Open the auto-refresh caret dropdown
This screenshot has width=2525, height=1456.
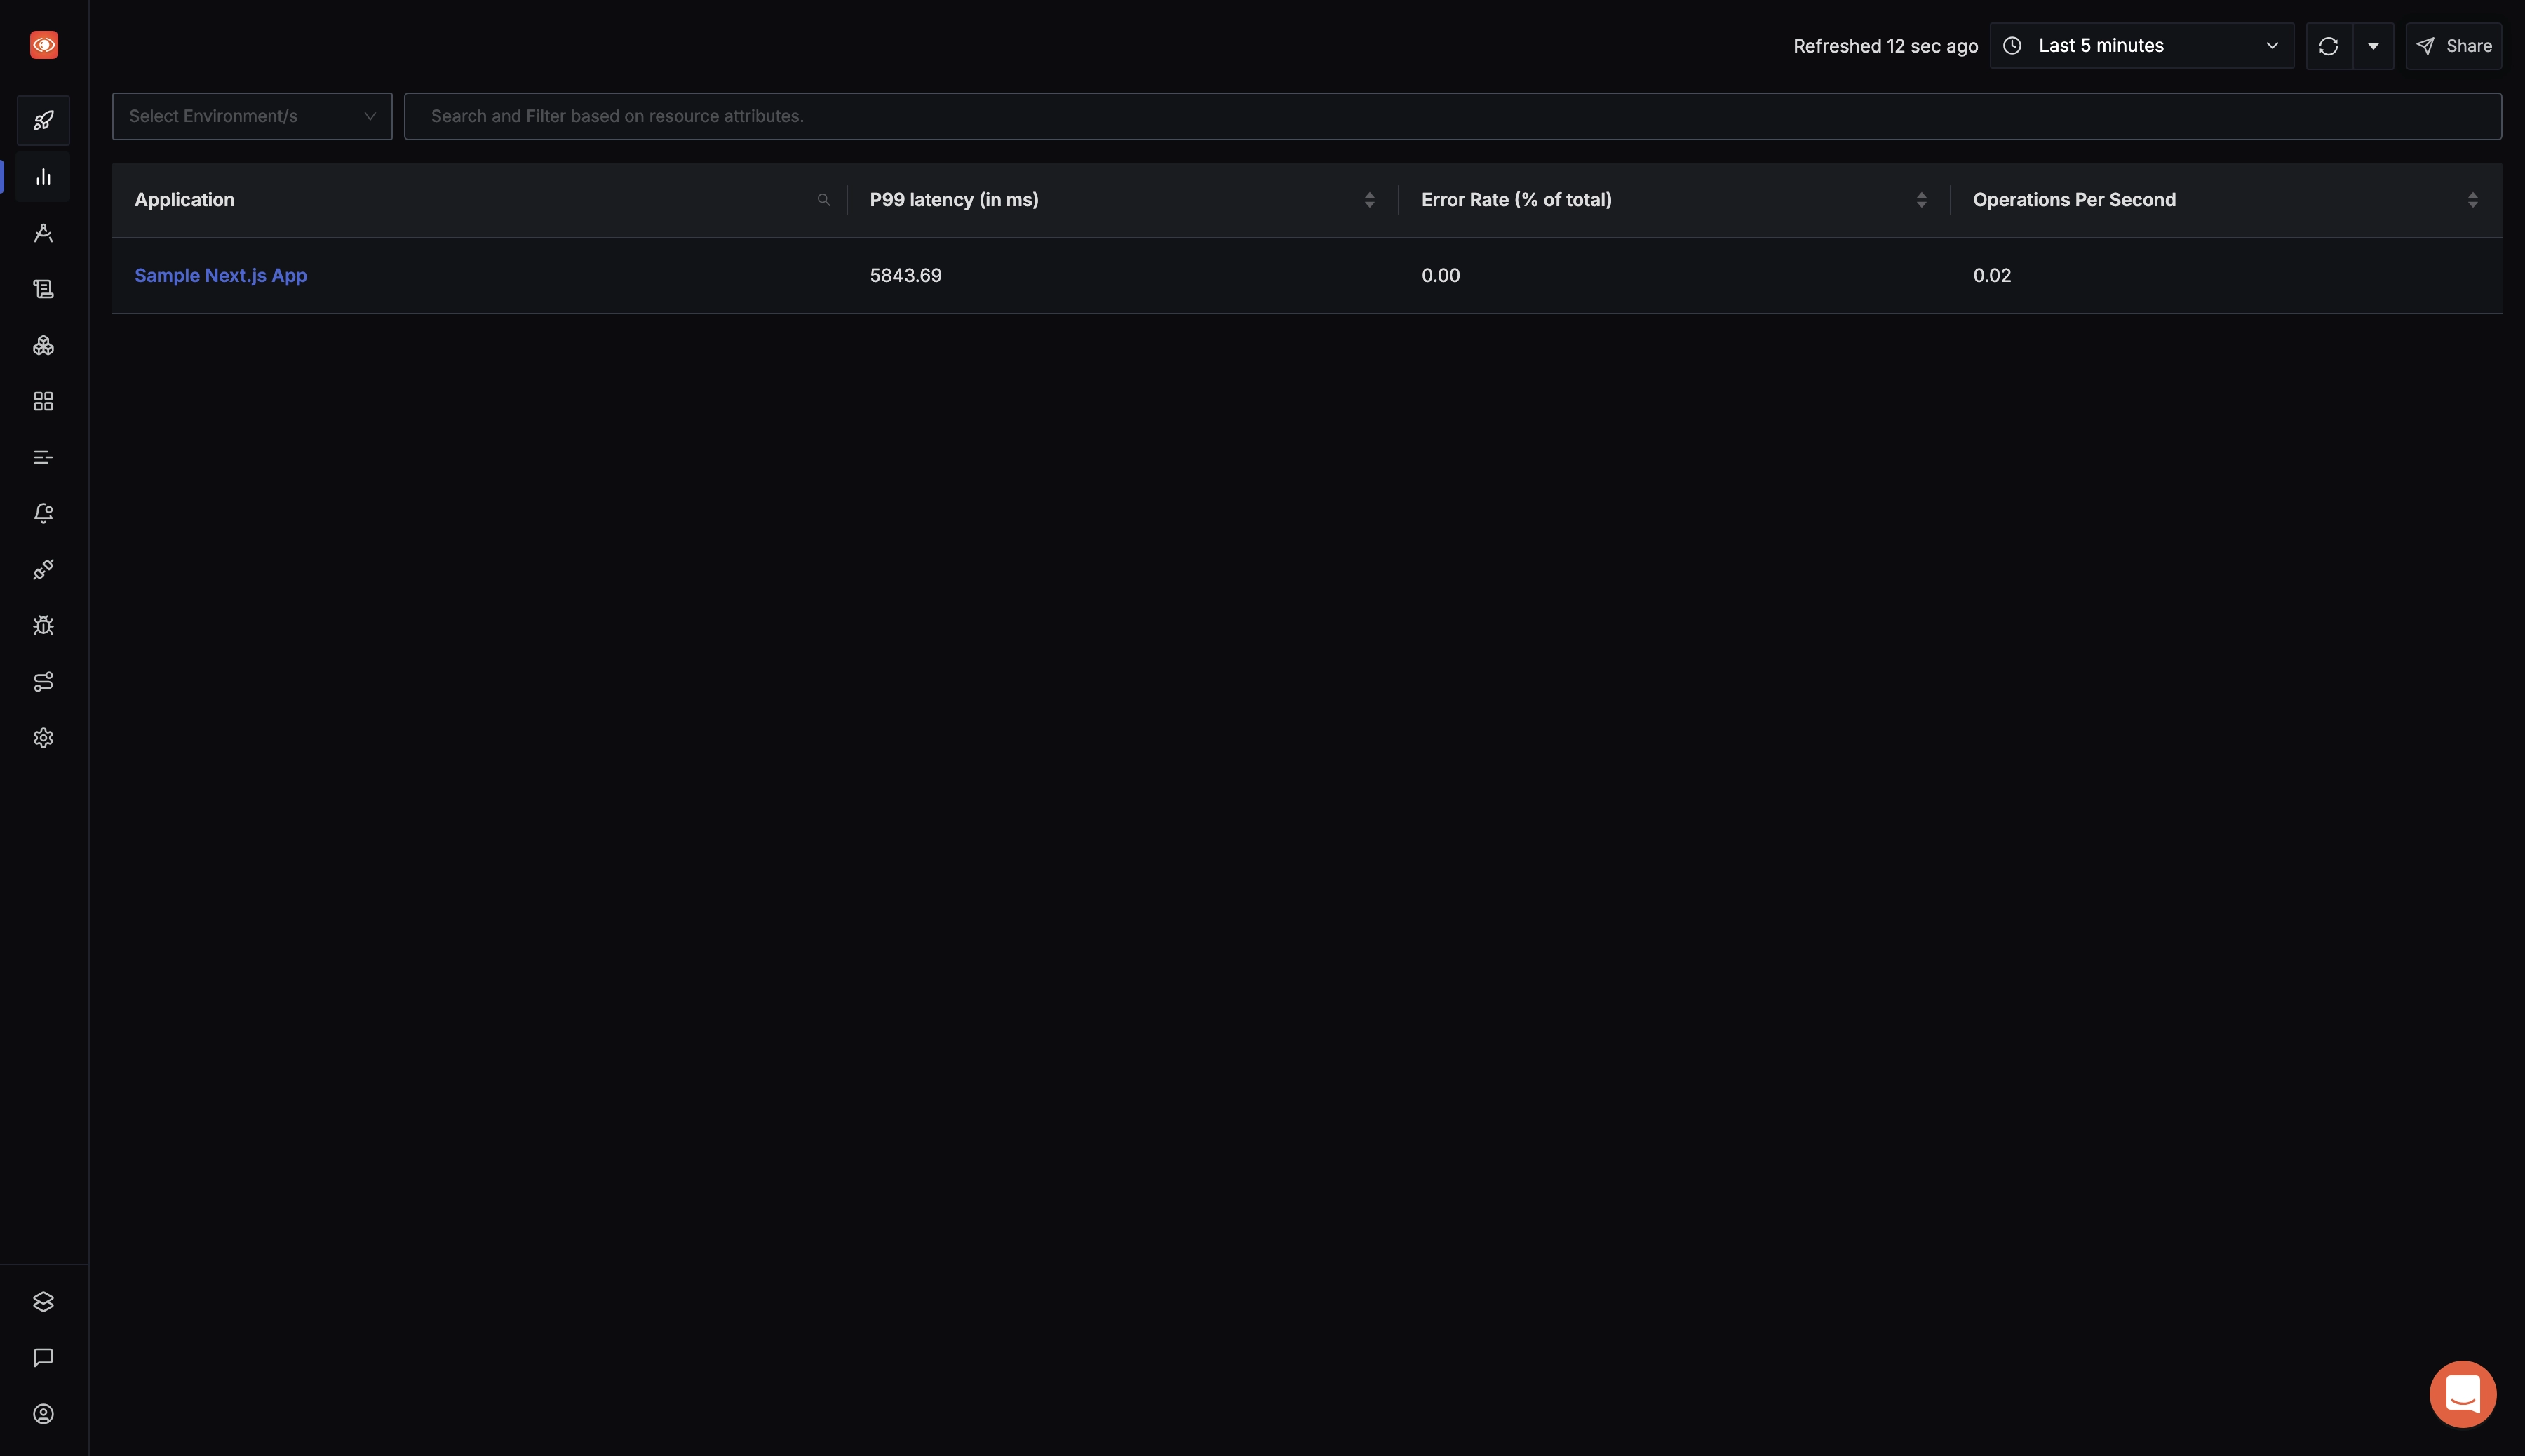click(x=2373, y=46)
